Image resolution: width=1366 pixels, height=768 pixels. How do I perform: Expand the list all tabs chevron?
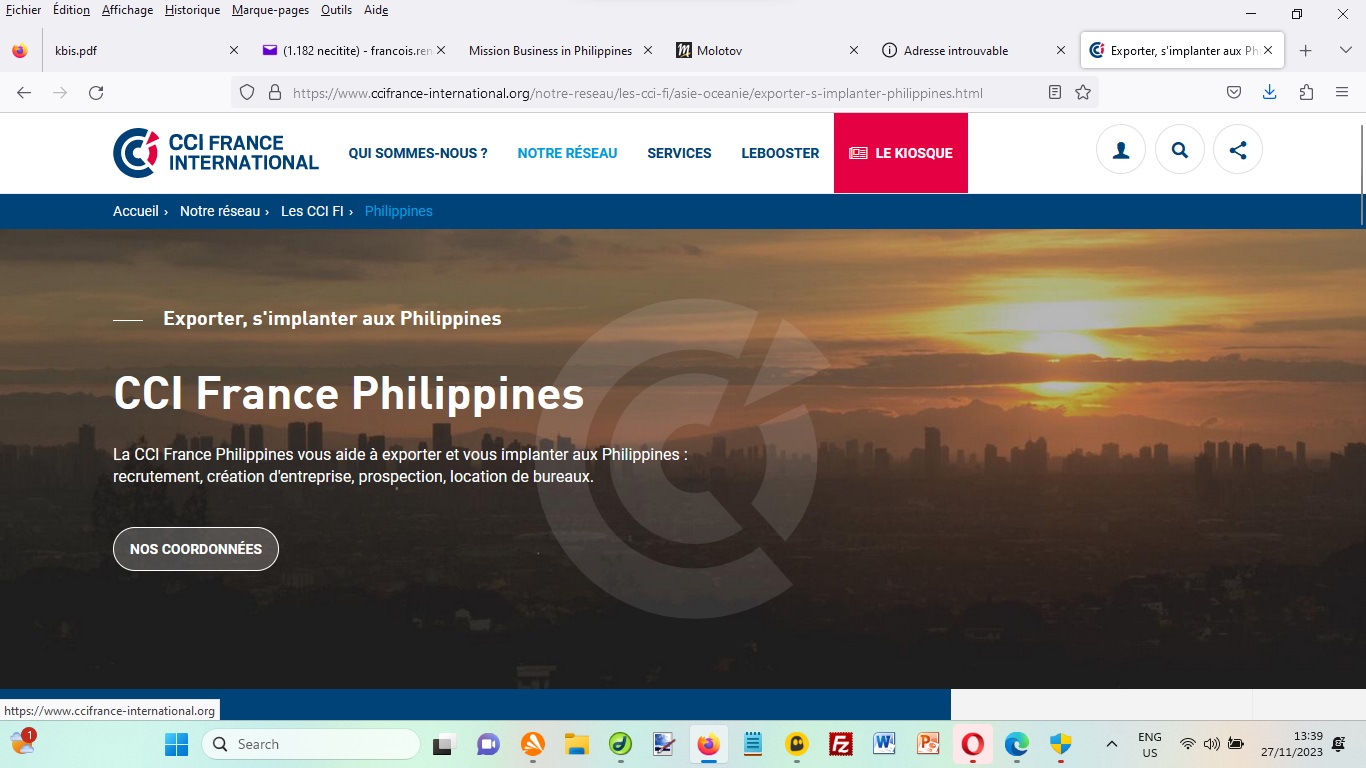tap(1345, 50)
